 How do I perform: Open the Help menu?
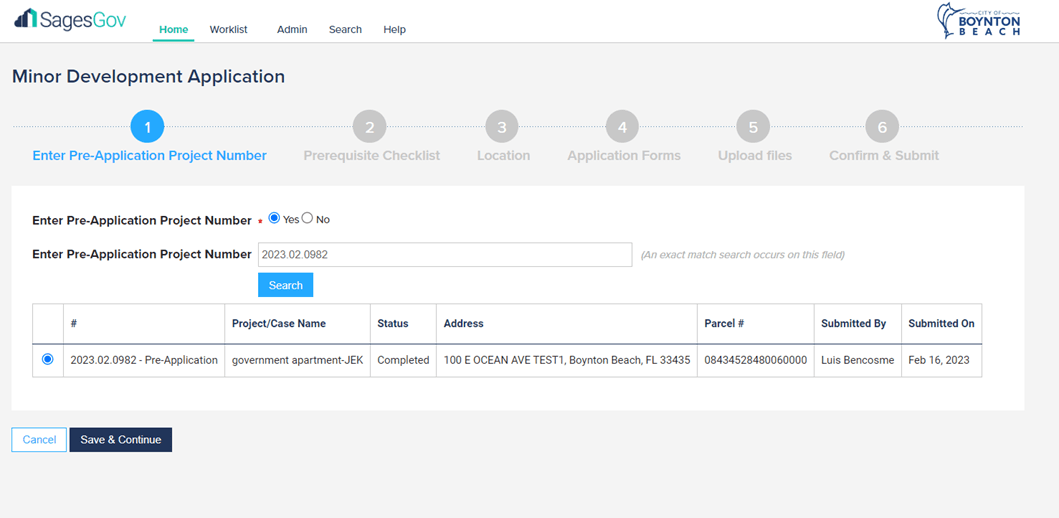coord(394,30)
